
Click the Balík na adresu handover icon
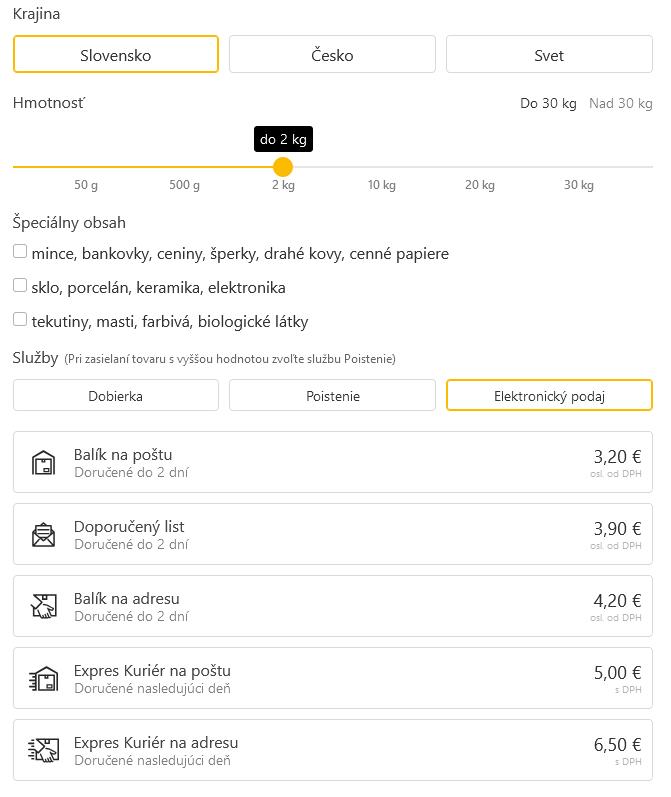click(x=43, y=607)
